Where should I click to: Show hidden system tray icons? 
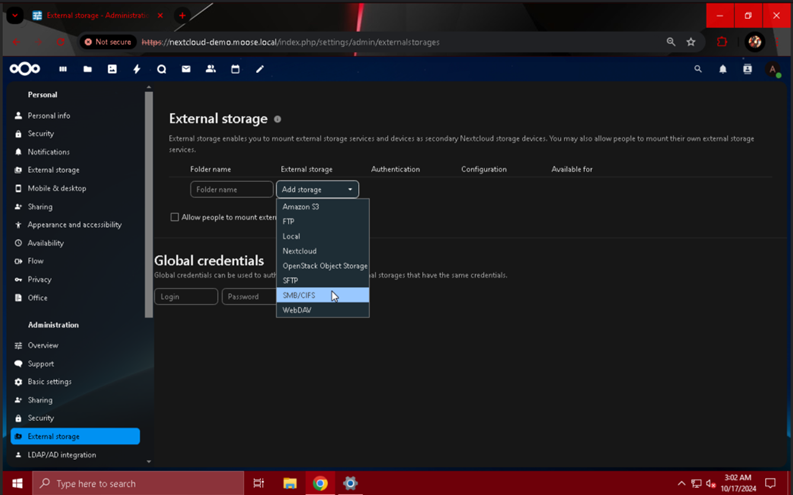point(681,483)
